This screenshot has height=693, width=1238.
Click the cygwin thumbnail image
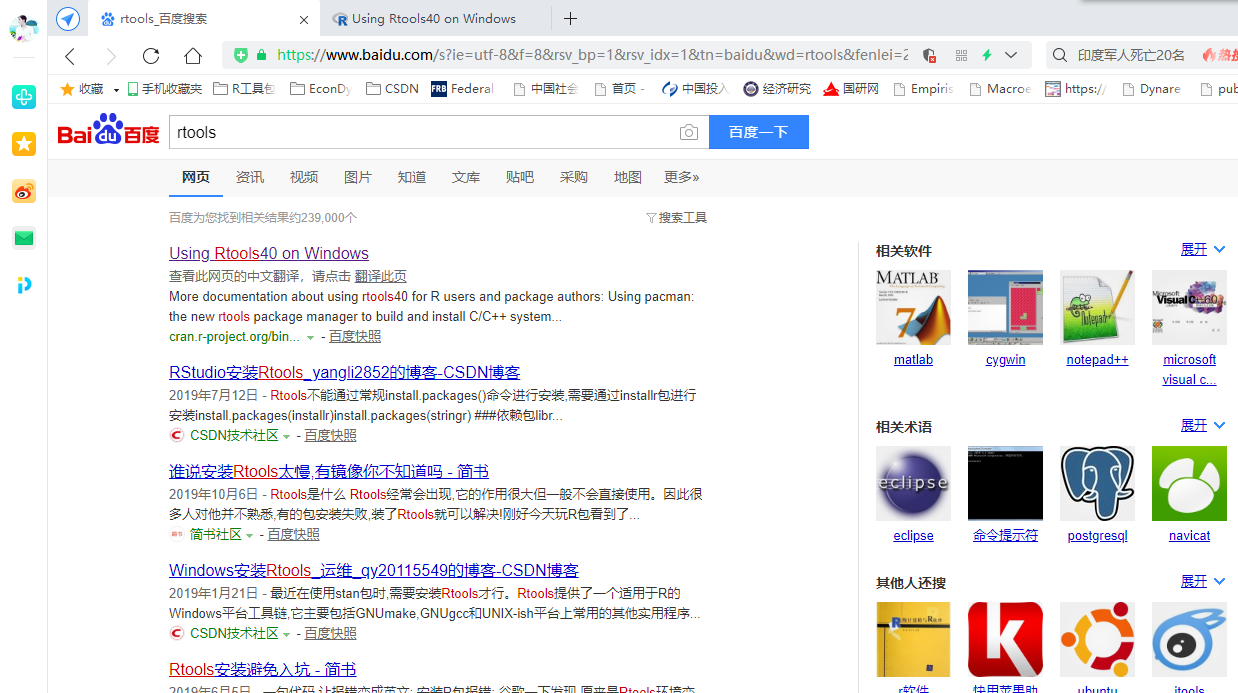click(1005, 307)
